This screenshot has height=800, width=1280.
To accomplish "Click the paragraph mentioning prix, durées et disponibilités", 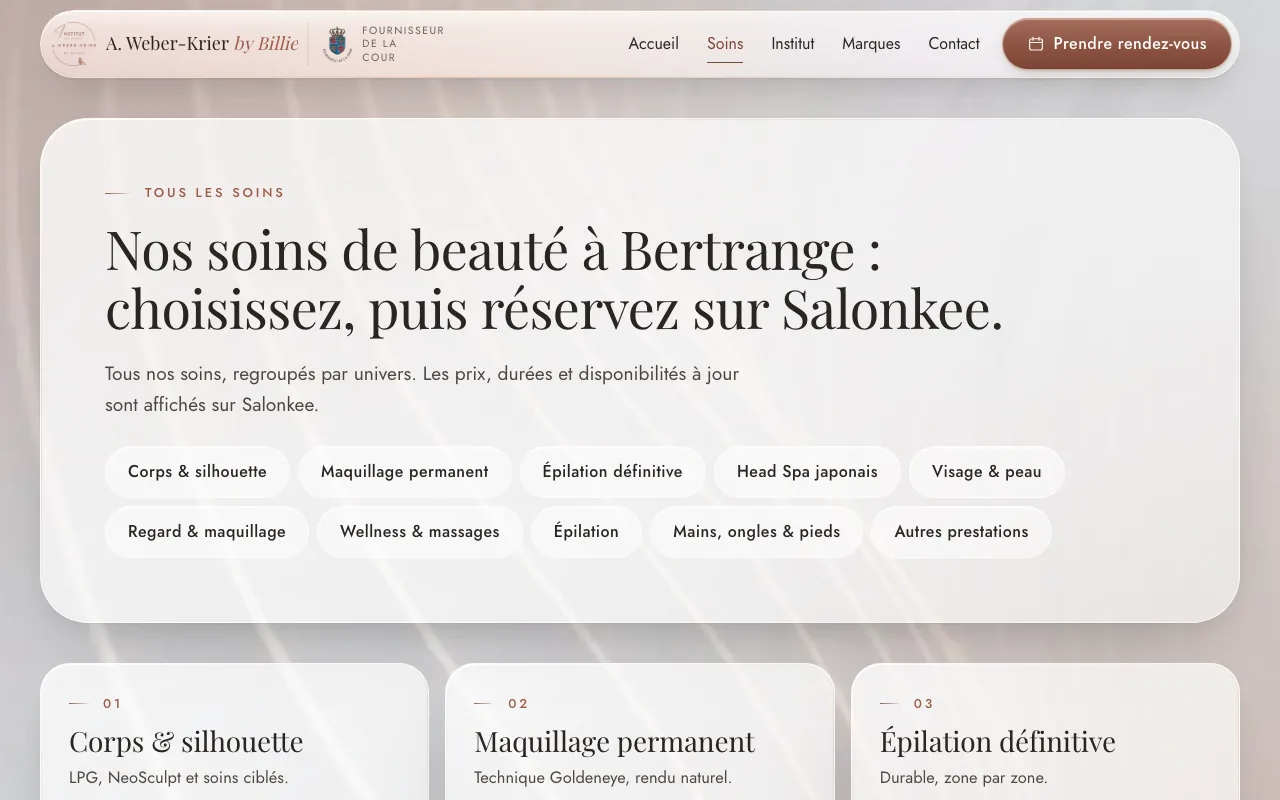I will click(422, 389).
